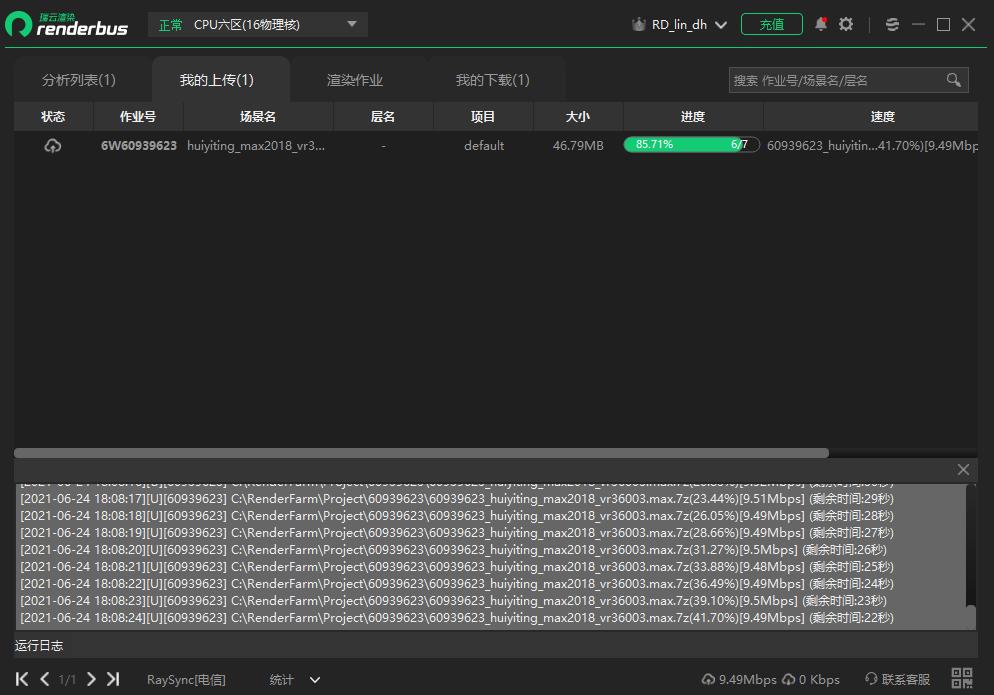This screenshot has width=994, height=695.
Task: Click the search magnifier icon
Action: (x=953, y=80)
